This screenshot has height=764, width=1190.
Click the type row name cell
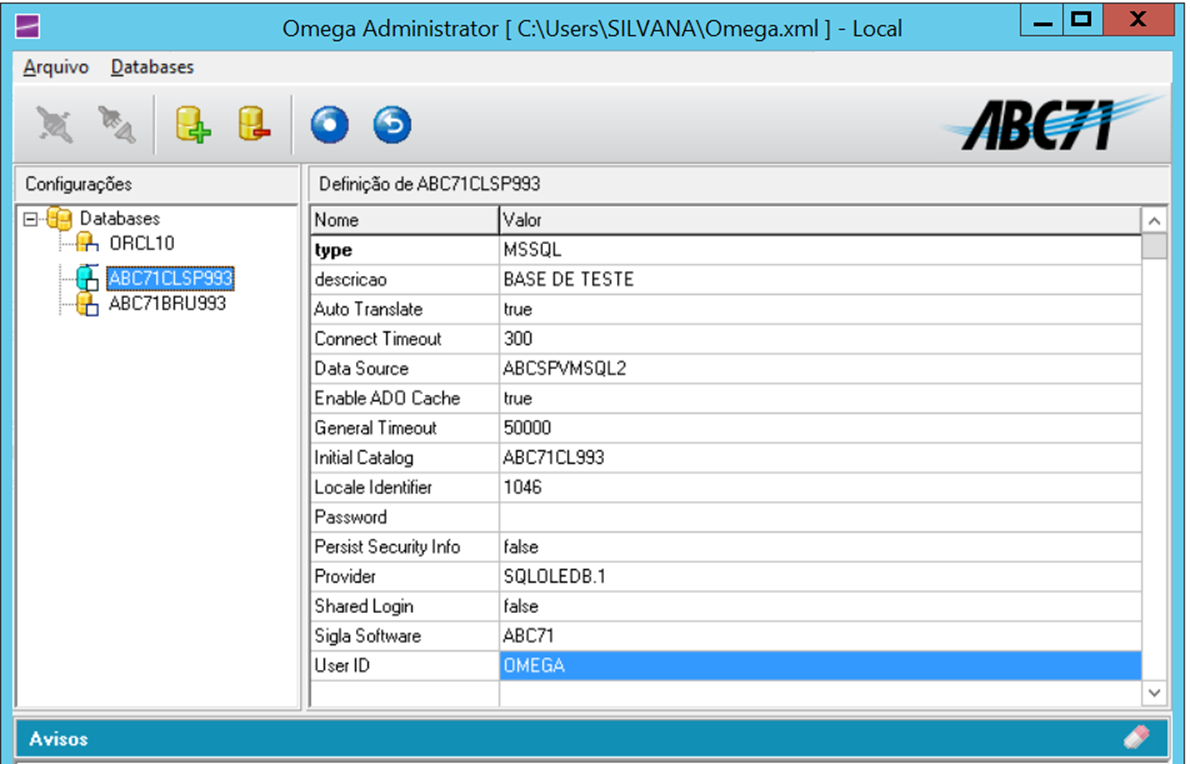tap(405, 250)
